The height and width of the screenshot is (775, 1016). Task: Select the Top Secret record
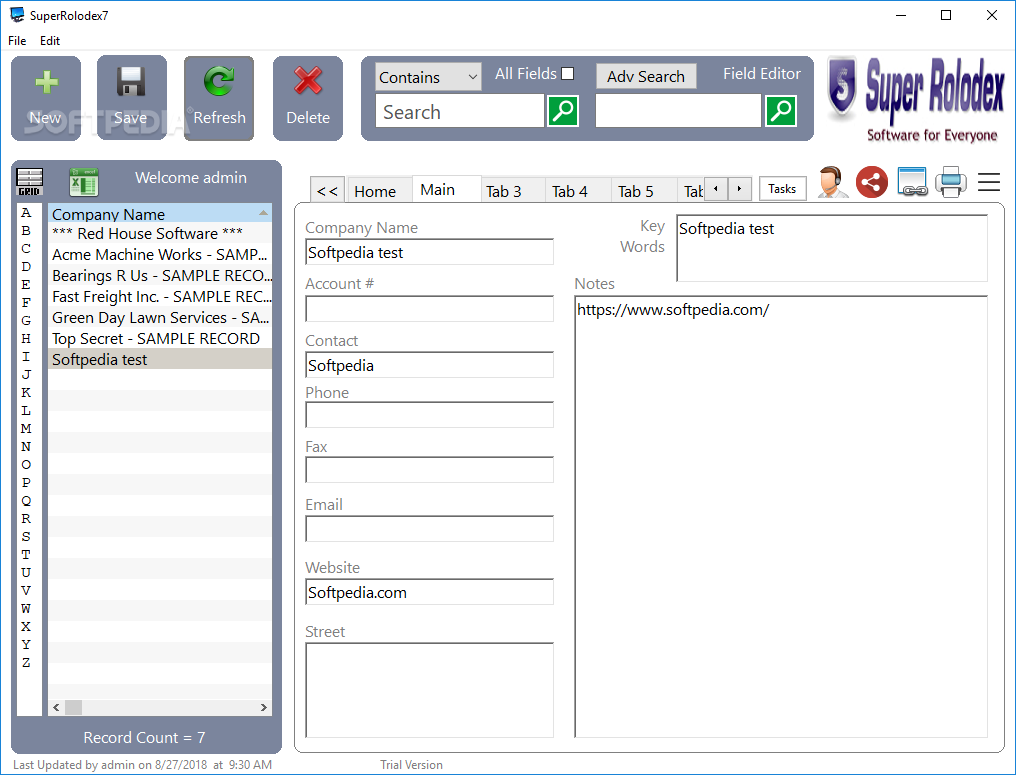click(x=160, y=339)
